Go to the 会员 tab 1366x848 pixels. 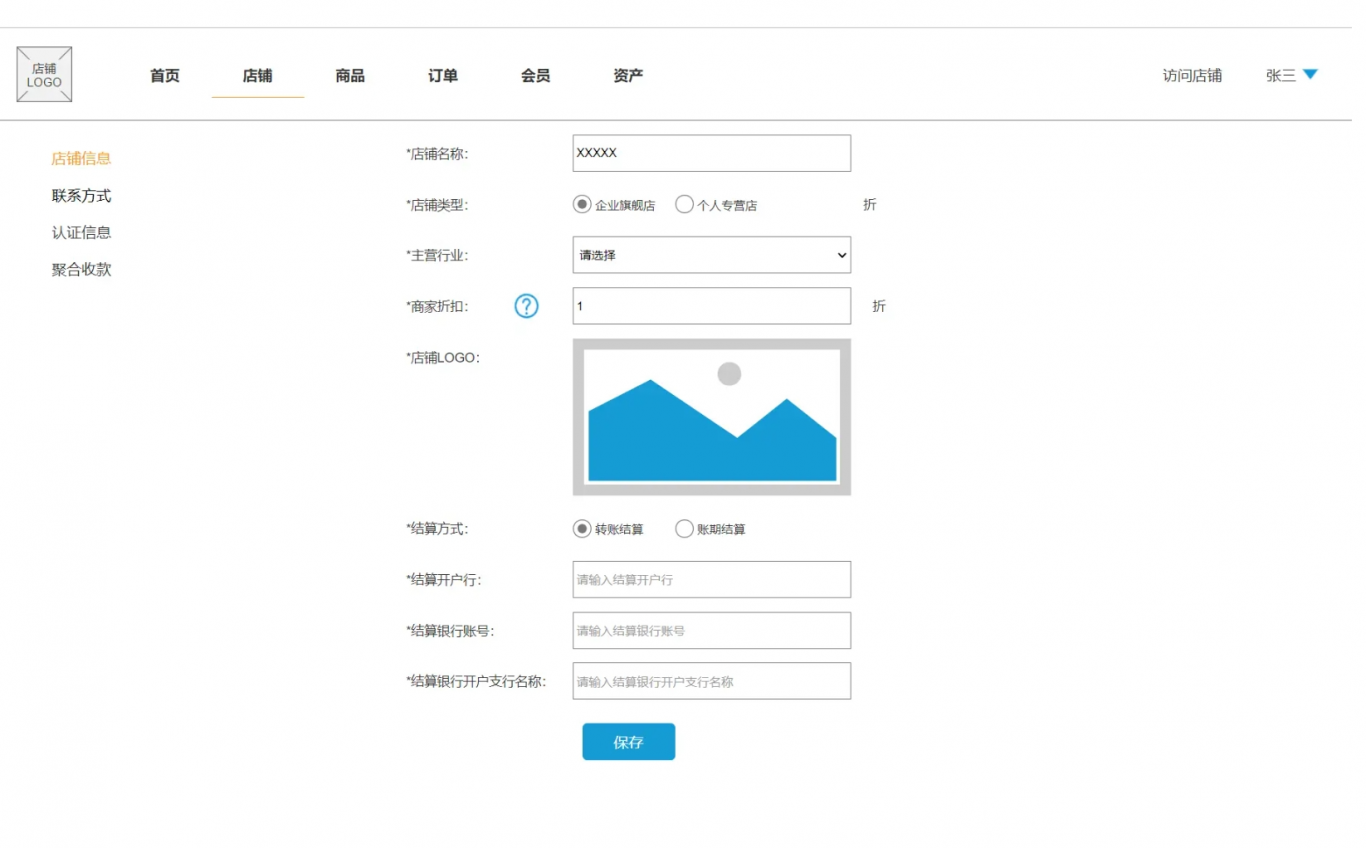click(536, 76)
